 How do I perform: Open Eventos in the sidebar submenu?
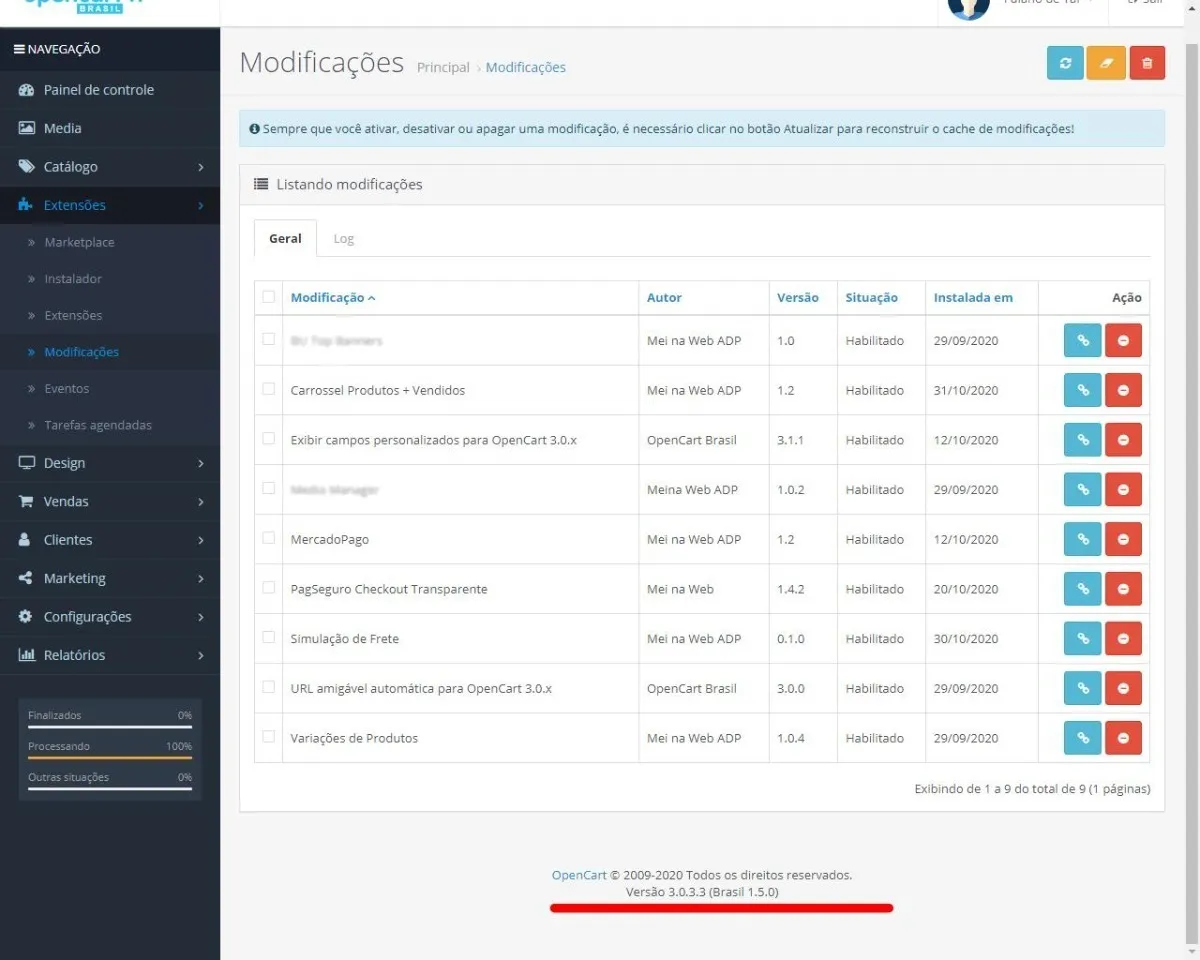67,388
